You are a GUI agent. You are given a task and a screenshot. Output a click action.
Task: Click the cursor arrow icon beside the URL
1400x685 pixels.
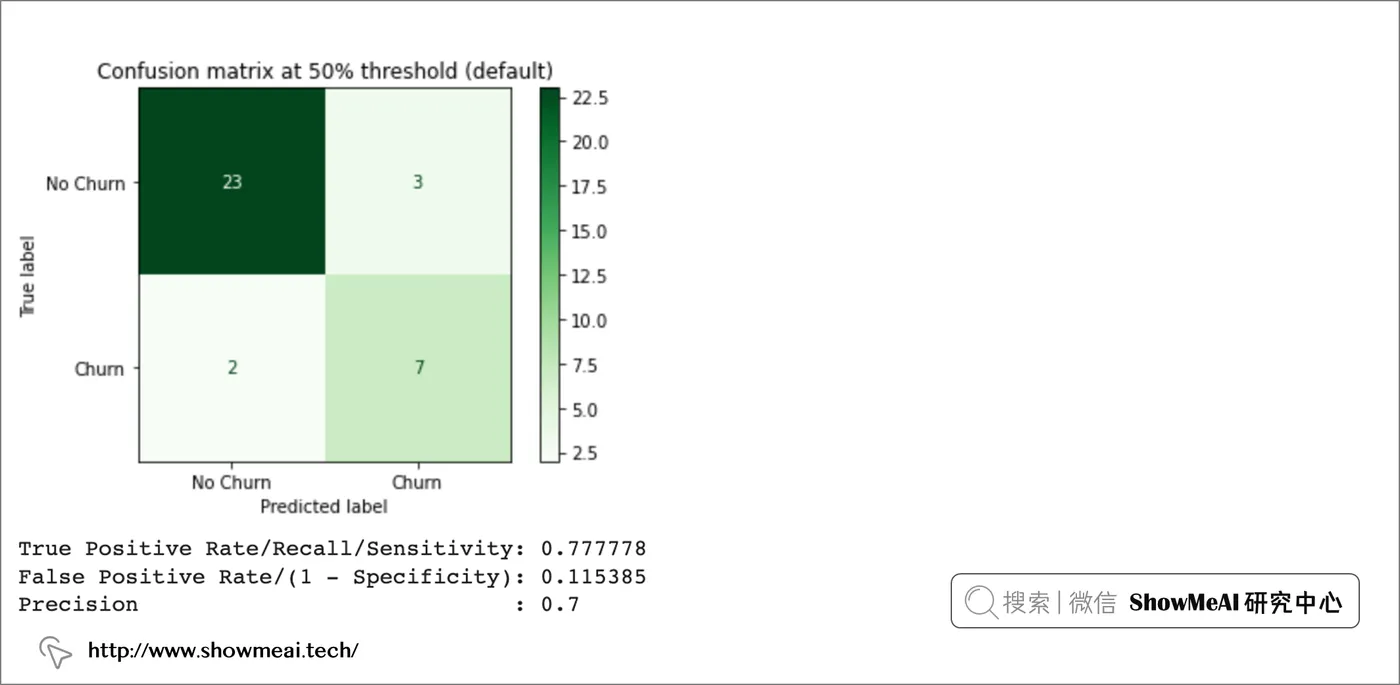coord(56,652)
